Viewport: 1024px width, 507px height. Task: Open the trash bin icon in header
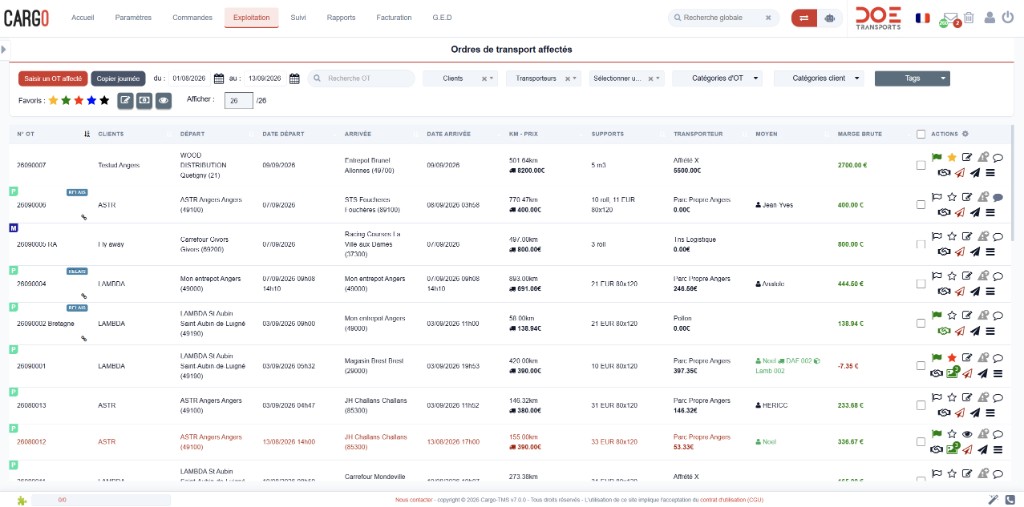[968, 18]
